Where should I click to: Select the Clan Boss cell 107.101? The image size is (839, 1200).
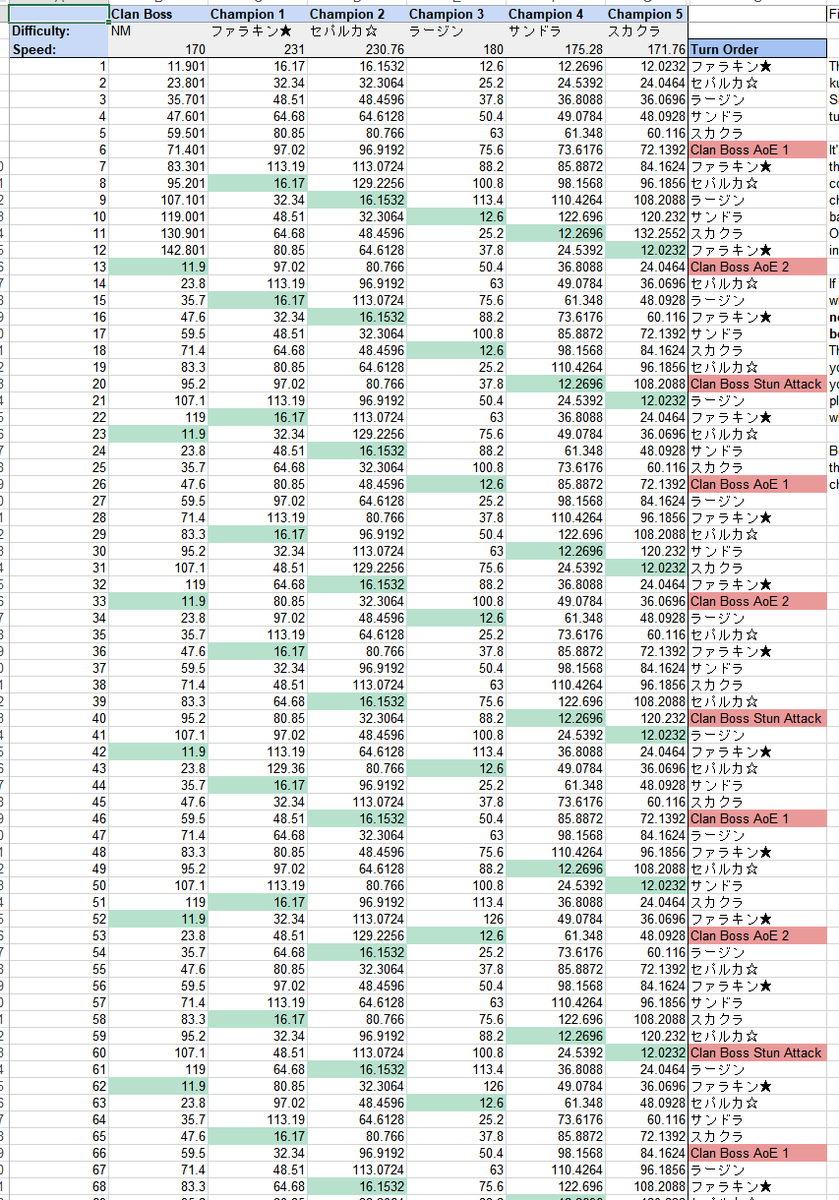tap(158, 200)
